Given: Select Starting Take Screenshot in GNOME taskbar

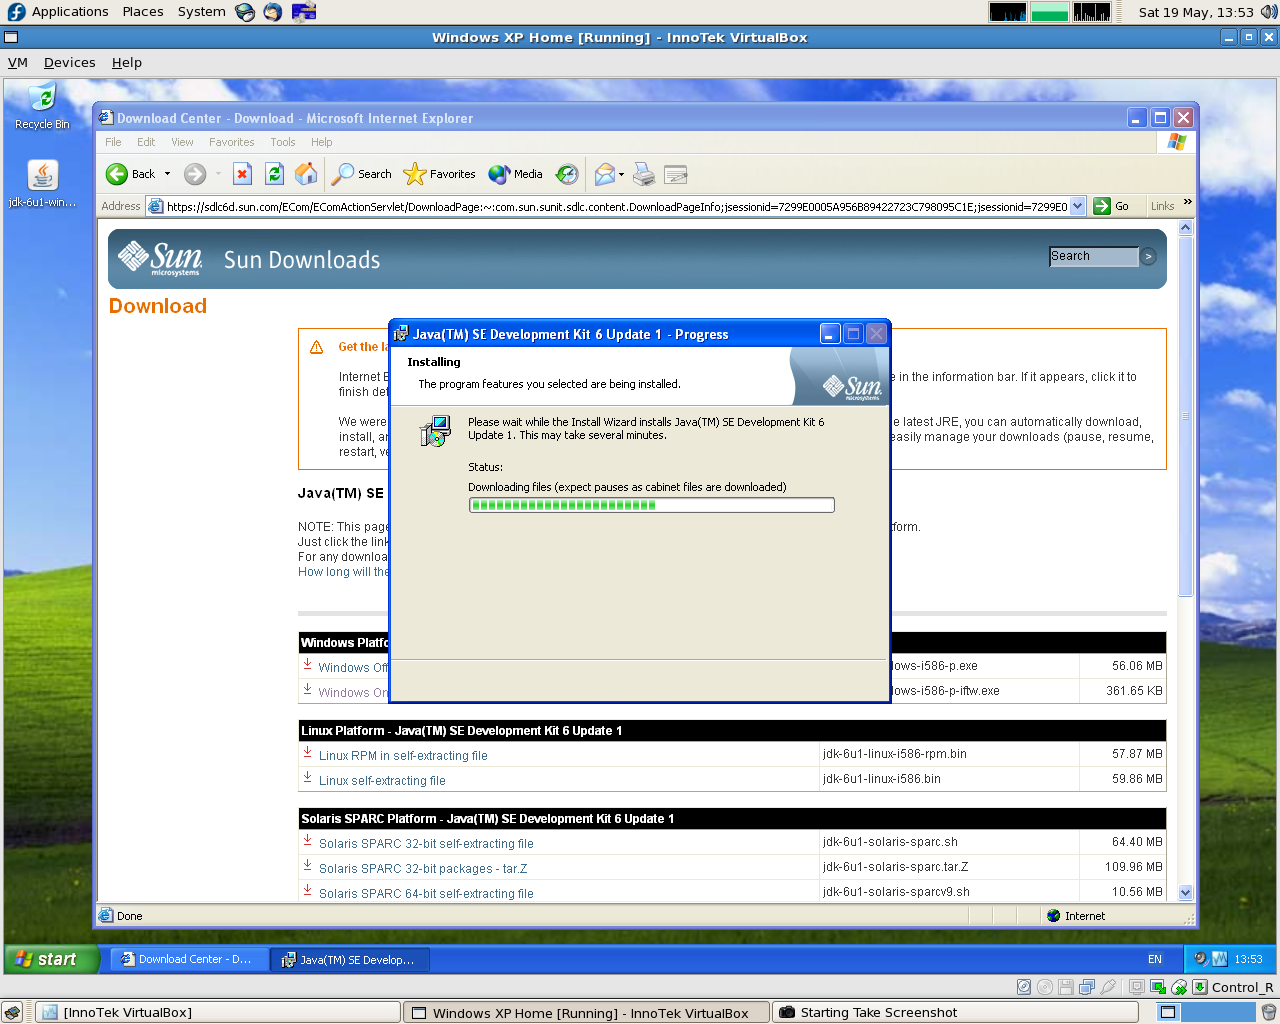Looking at the screenshot, I should point(955,1012).
